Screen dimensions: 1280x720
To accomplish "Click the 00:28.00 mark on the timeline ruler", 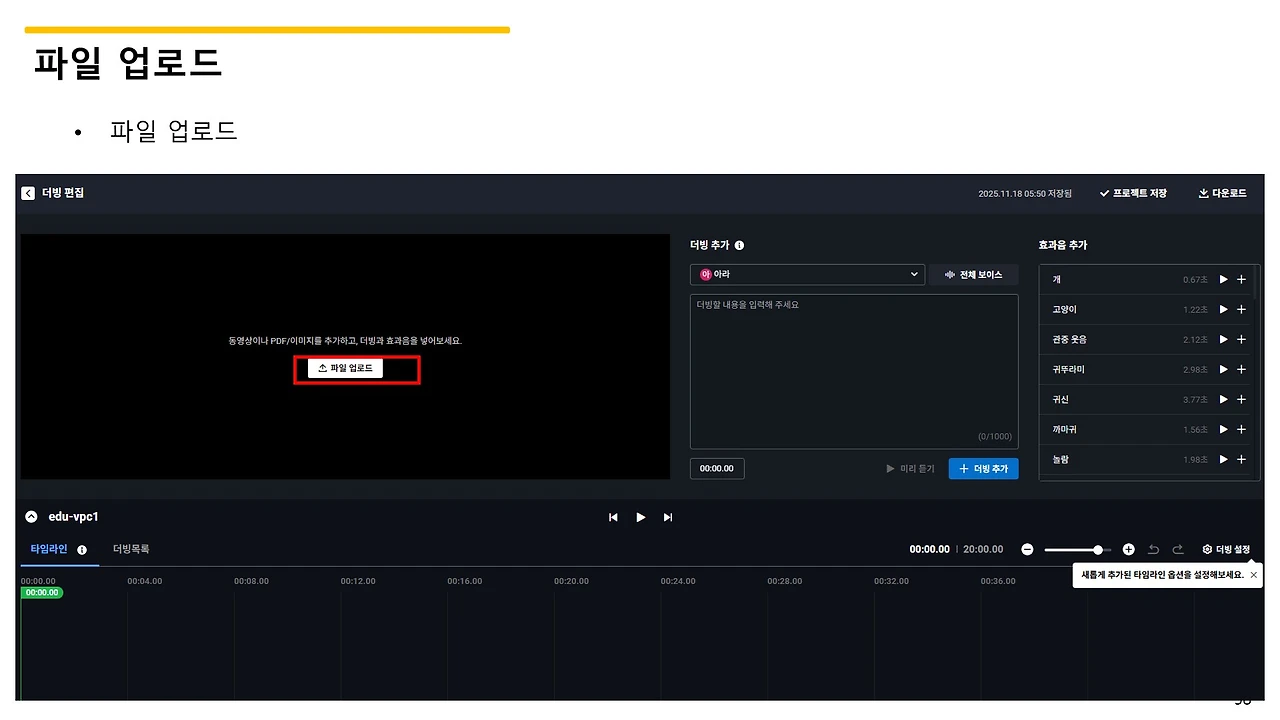I will click(785, 581).
